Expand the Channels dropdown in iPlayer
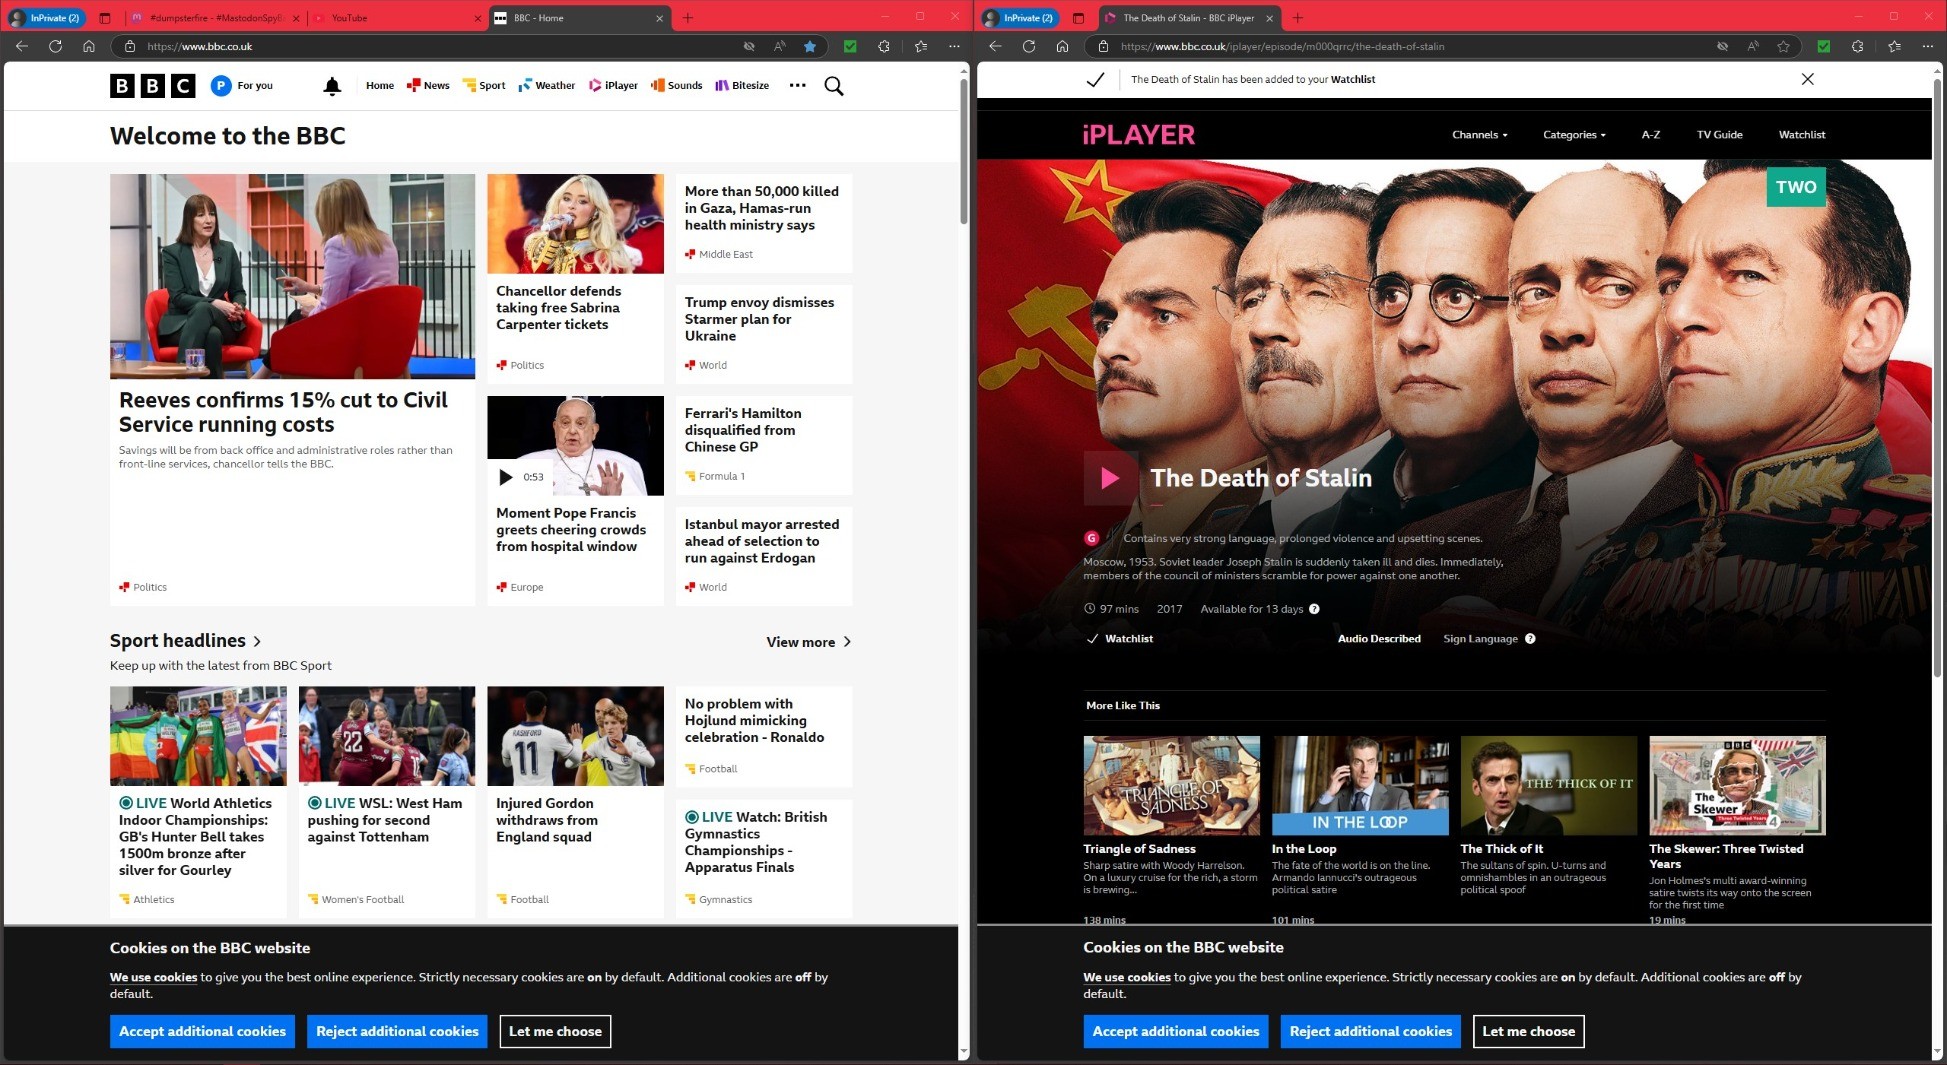 pos(1479,135)
